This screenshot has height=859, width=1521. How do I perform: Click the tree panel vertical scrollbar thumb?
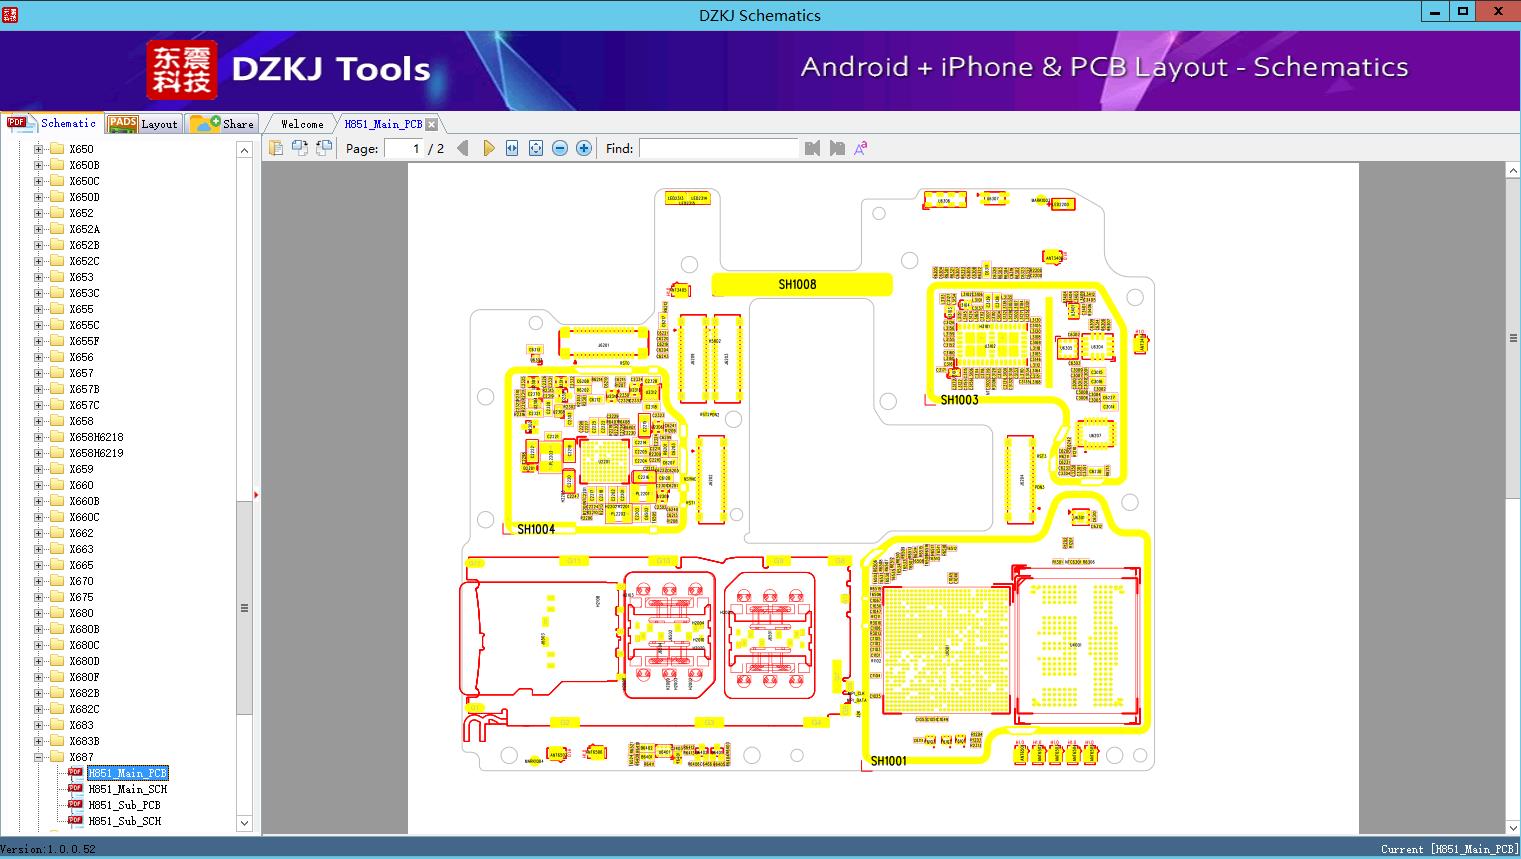point(244,607)
